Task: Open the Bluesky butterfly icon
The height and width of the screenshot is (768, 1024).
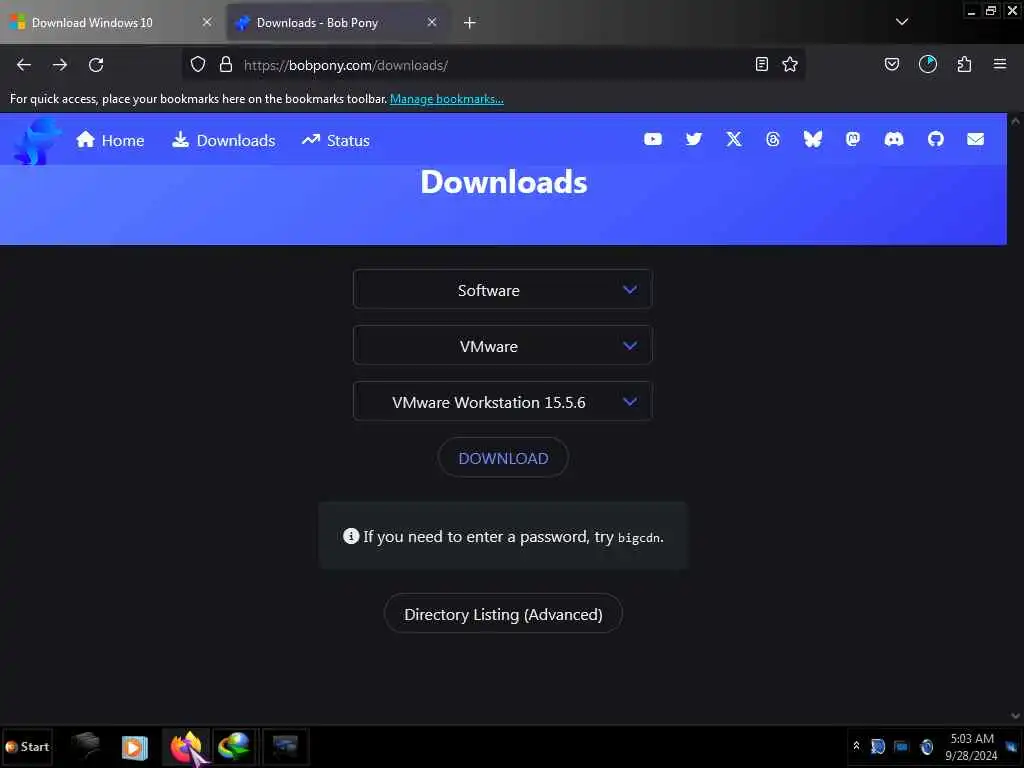Action: point(812,139)
